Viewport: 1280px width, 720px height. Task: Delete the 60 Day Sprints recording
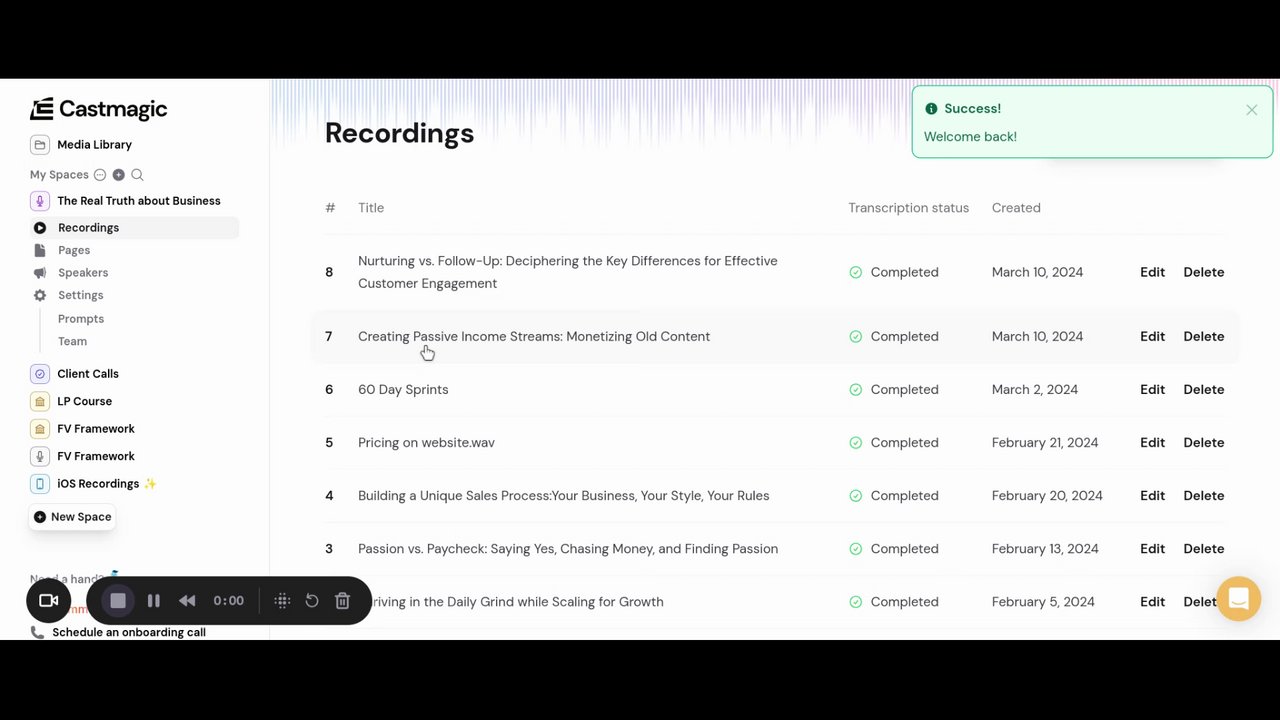1203,389
